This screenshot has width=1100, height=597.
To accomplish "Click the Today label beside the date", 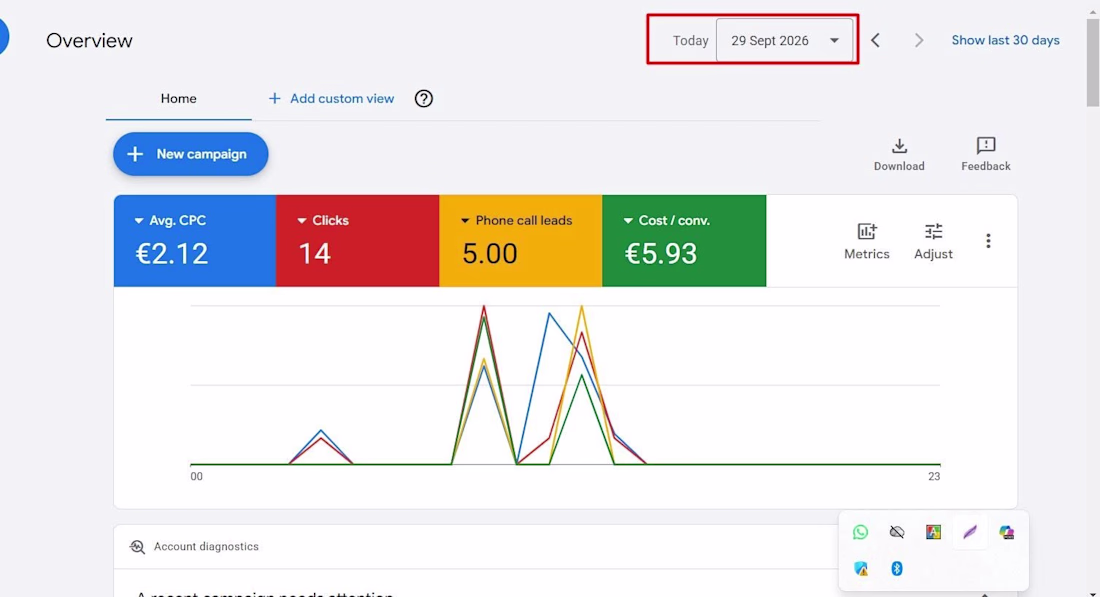I will tap(690, 41).
